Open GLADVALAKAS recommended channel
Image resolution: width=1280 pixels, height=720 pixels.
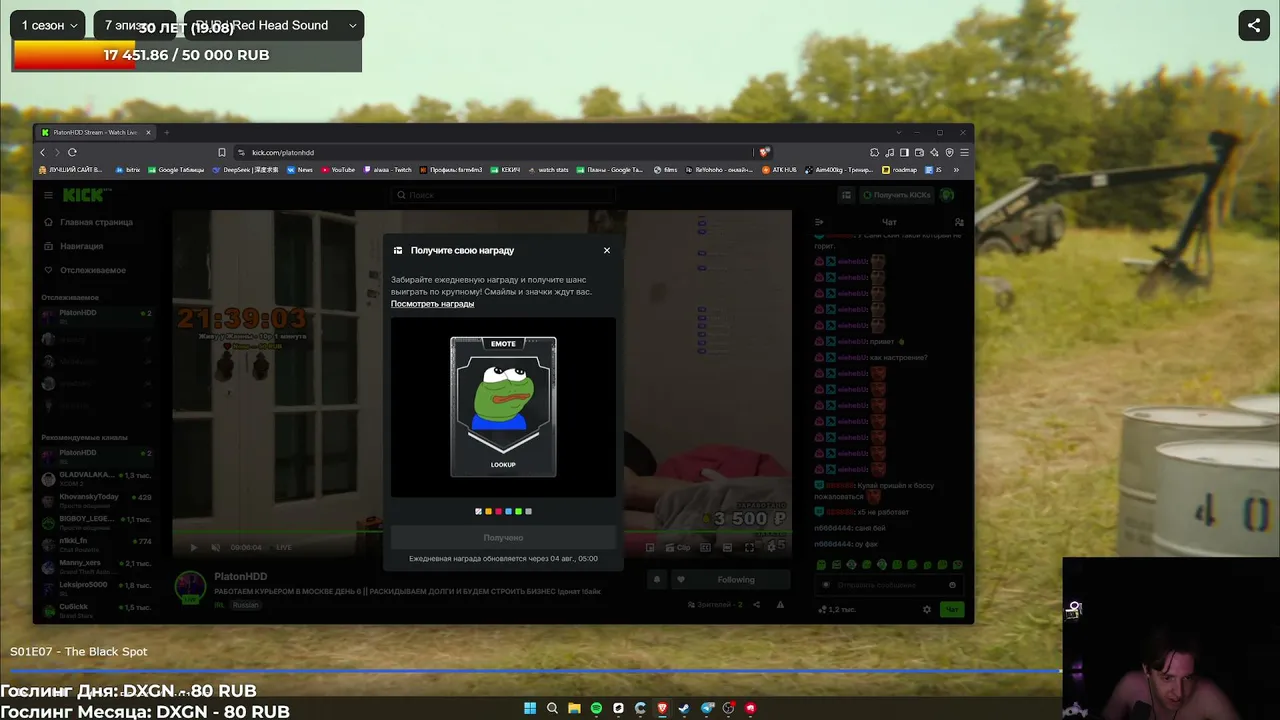pyautogui.click(x=96, y=478)
